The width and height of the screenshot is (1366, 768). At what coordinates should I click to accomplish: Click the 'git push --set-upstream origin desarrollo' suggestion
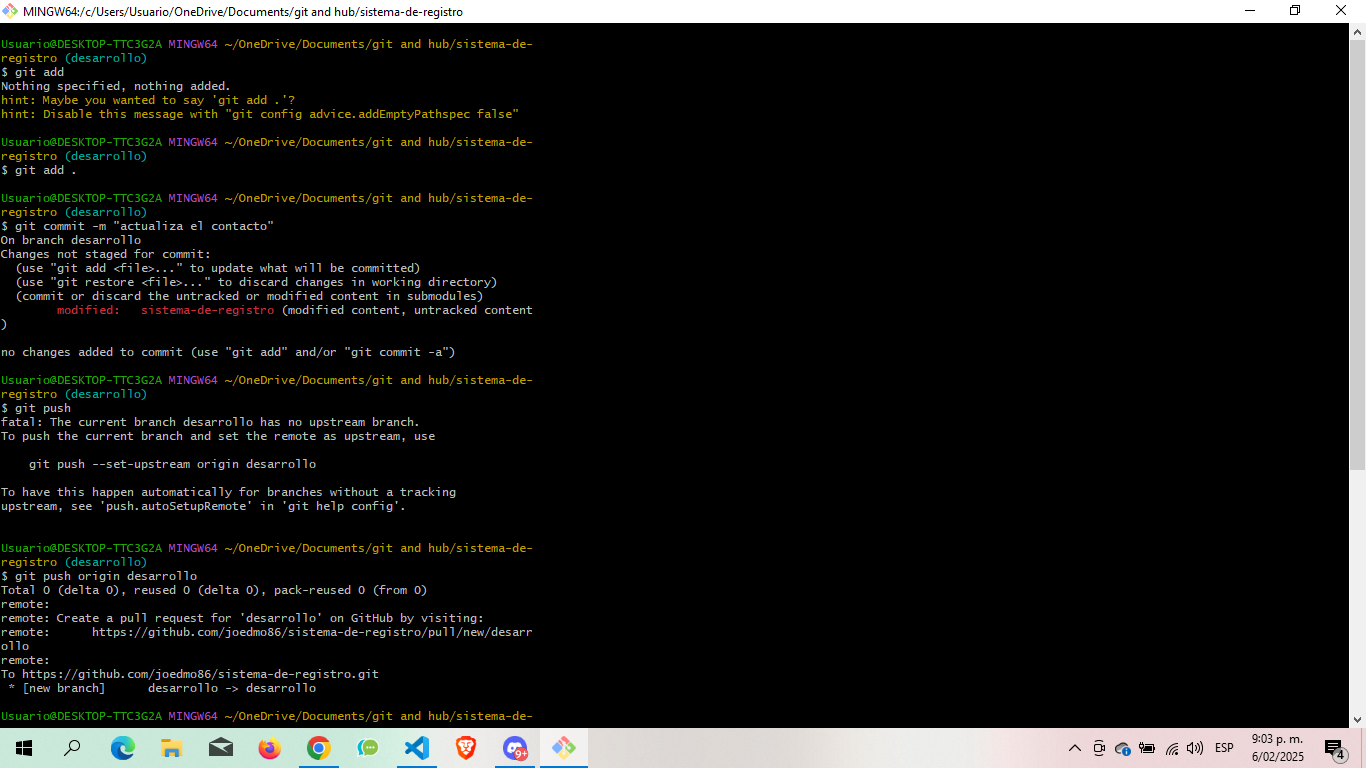tap(172, 464)
